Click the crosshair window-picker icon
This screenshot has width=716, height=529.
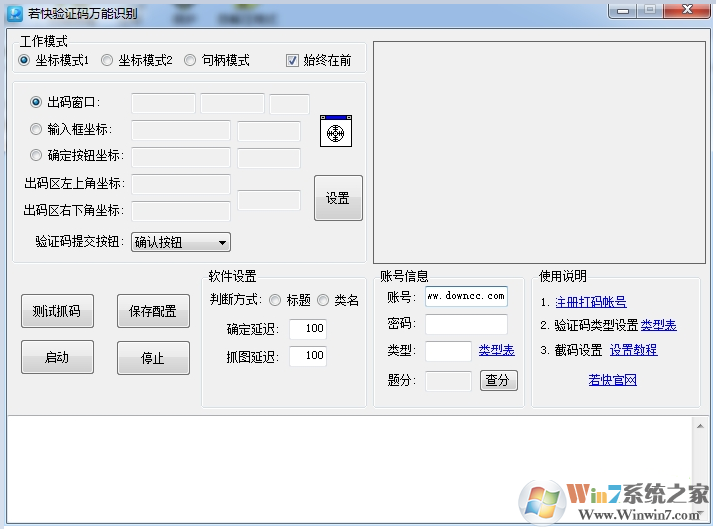(x=336, y=131)
